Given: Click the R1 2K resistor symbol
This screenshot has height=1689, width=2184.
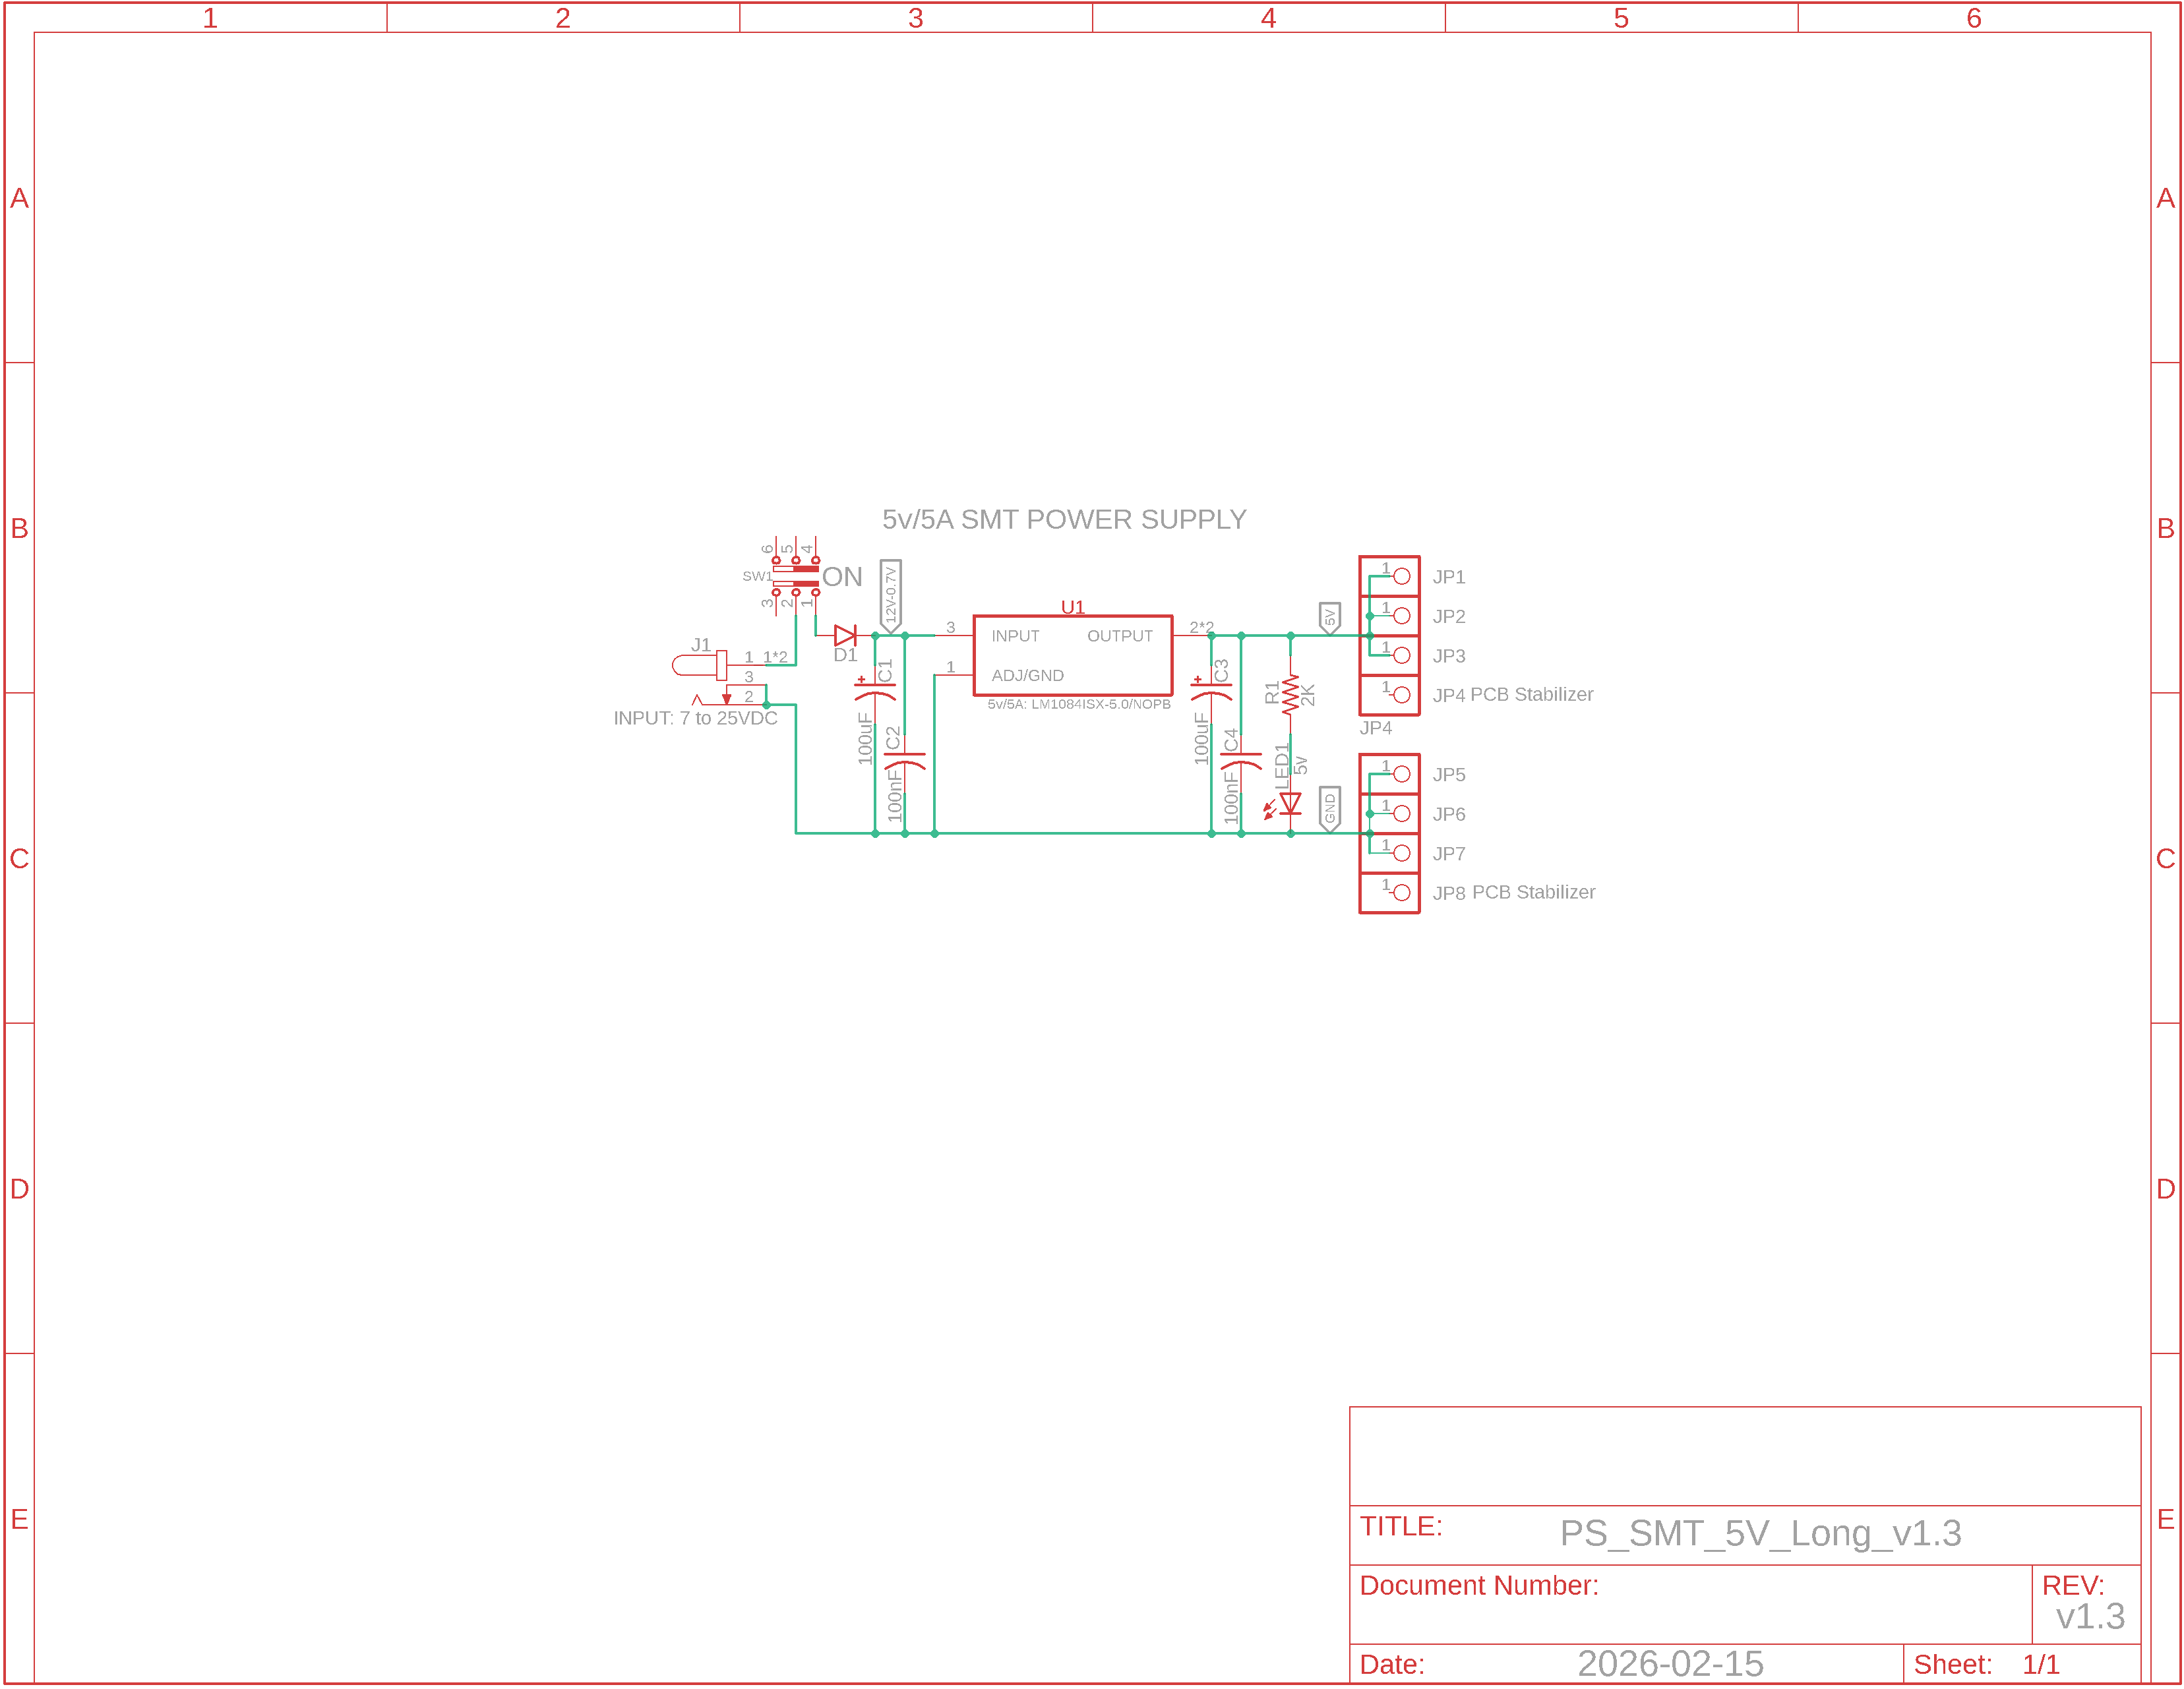Looking at the screenshot, I should pos(1291,694).
